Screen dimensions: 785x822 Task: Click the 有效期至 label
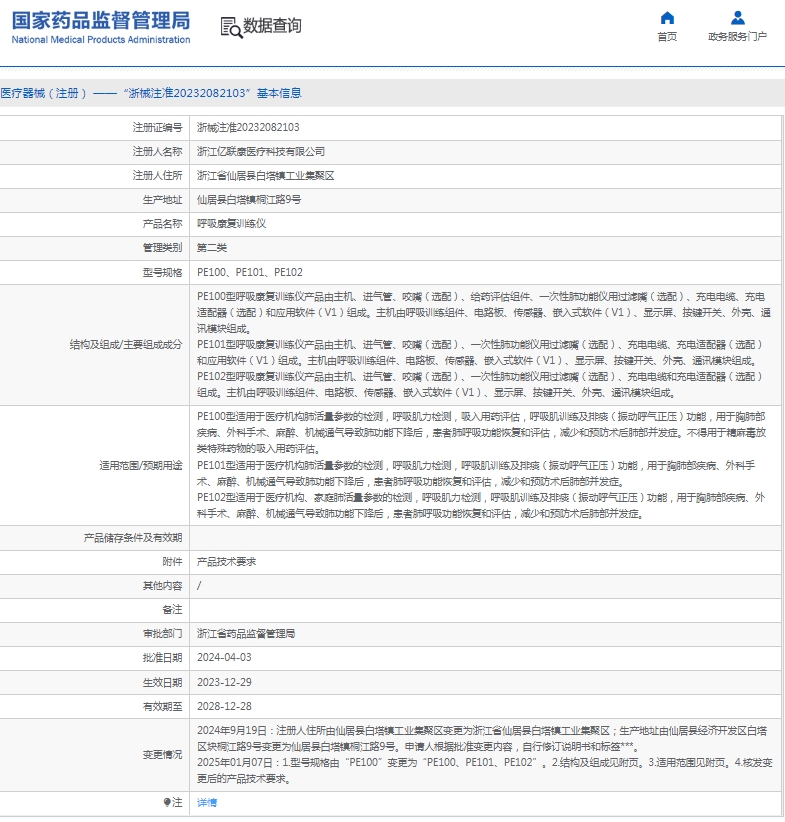tap(163, 707)
